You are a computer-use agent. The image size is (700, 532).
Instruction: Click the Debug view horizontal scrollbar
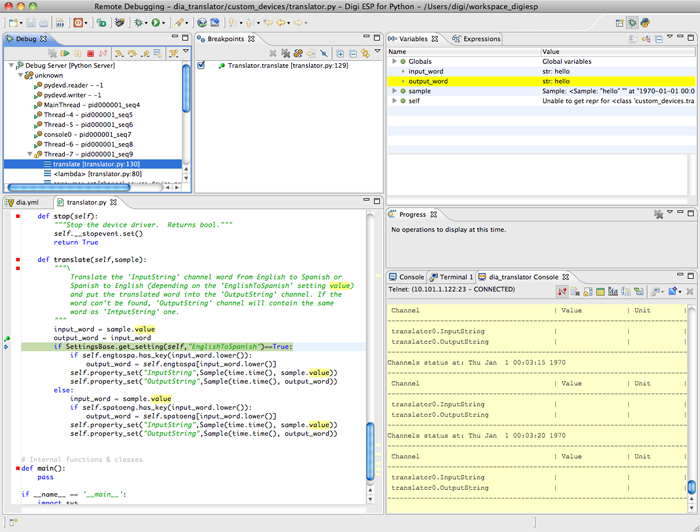(x=69, y=187)
